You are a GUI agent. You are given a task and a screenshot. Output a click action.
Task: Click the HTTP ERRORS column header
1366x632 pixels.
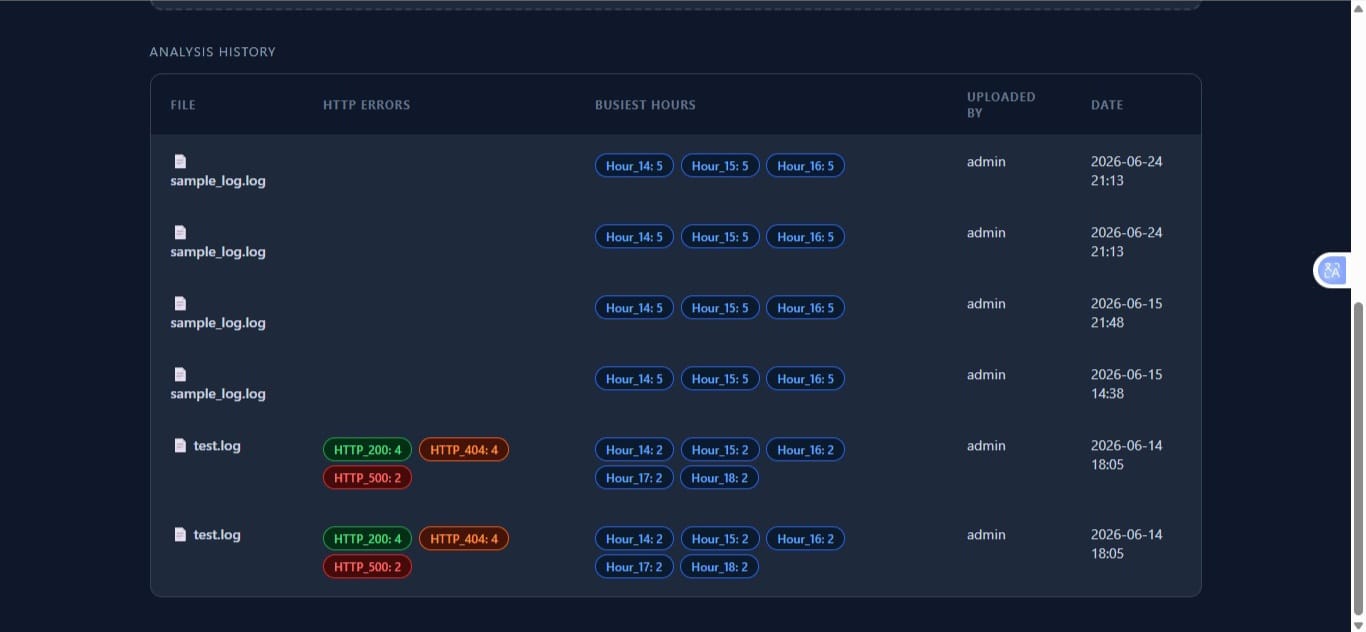point(366,105)
